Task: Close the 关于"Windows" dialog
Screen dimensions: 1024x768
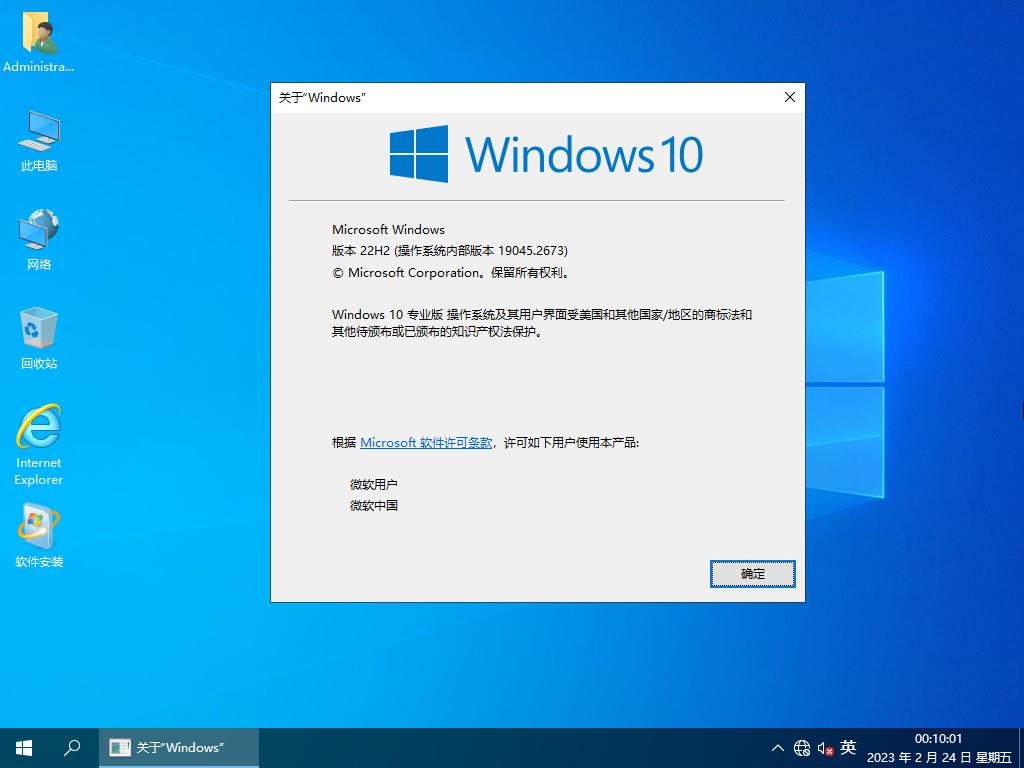Action: (790, 97)
